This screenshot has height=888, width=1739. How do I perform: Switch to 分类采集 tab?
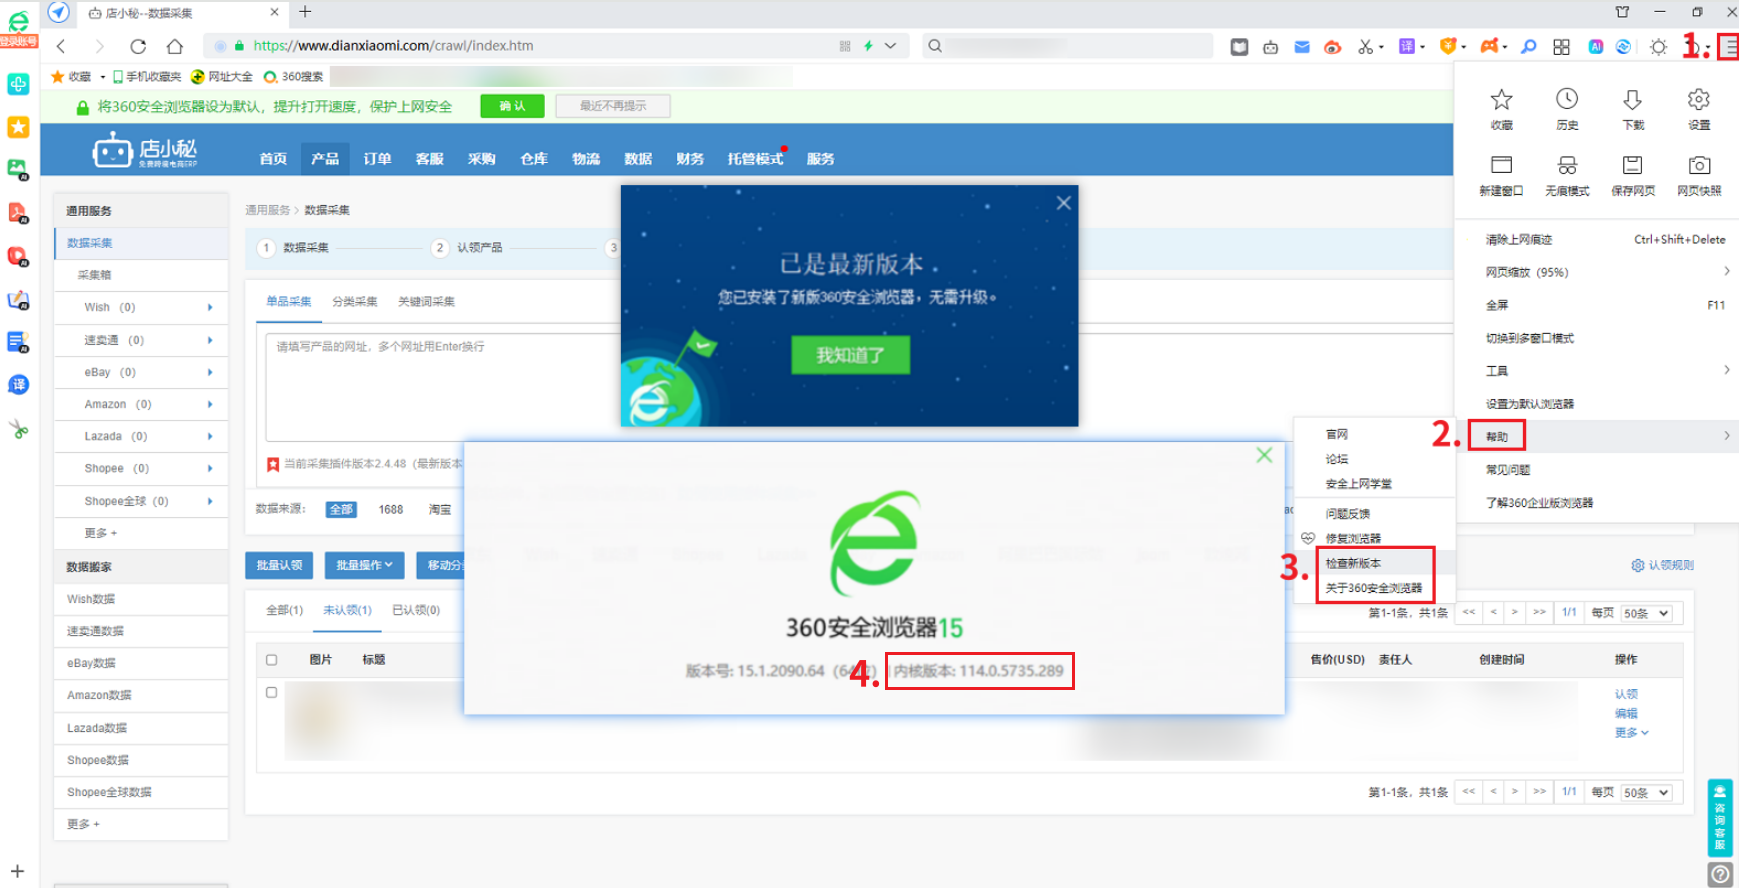click(355, 301)
